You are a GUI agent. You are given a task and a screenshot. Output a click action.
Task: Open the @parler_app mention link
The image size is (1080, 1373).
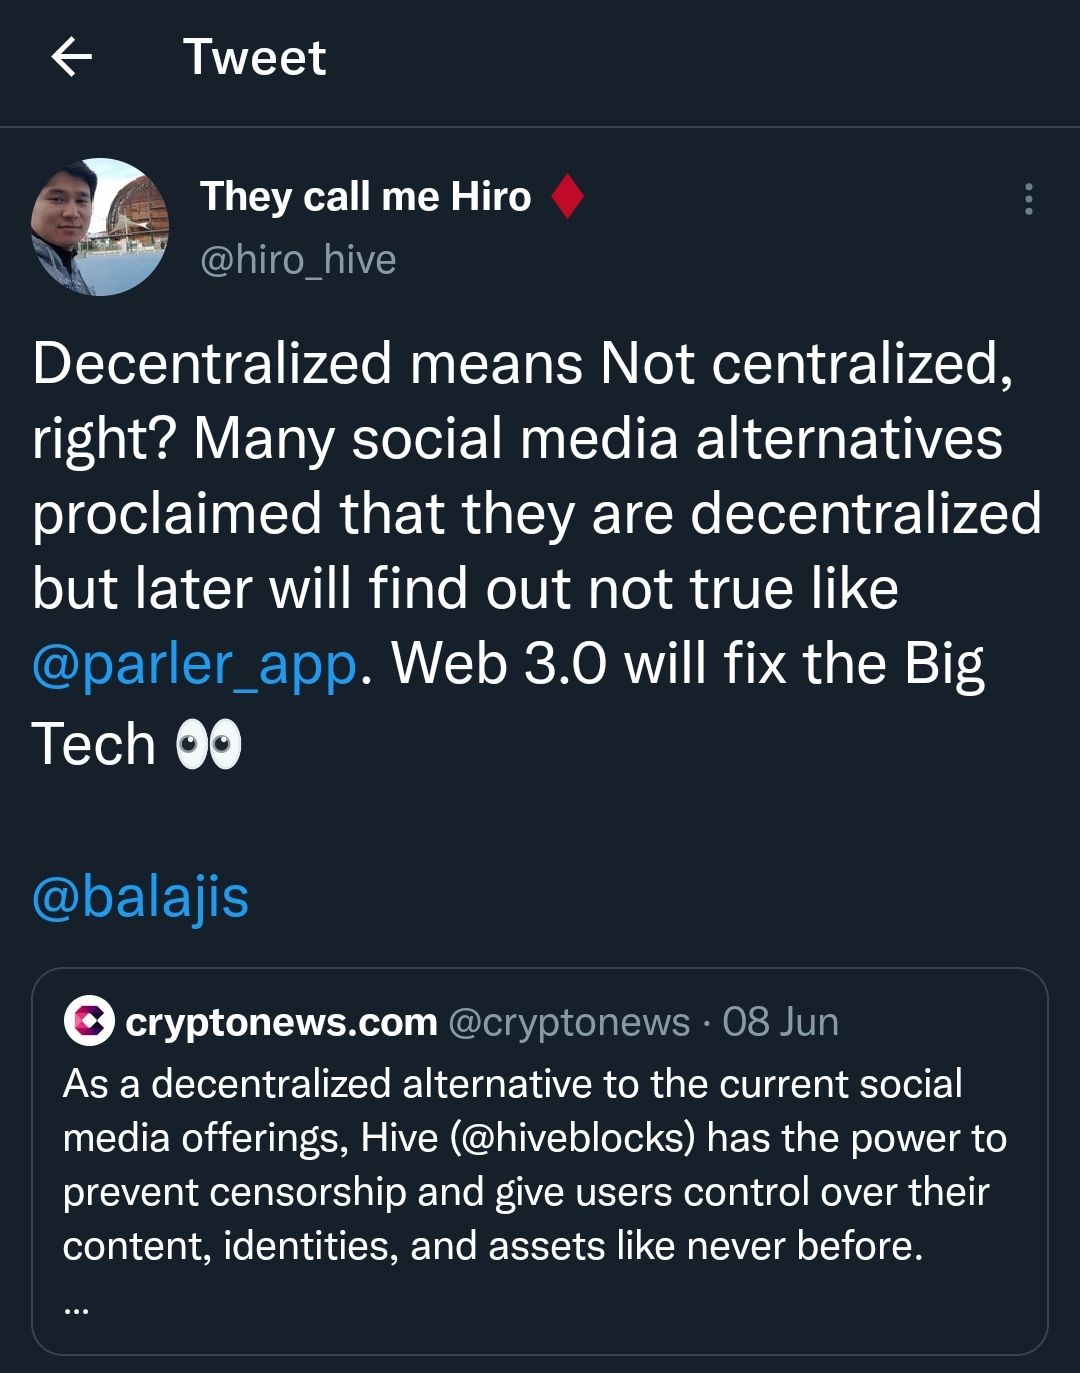click(195, 665)
